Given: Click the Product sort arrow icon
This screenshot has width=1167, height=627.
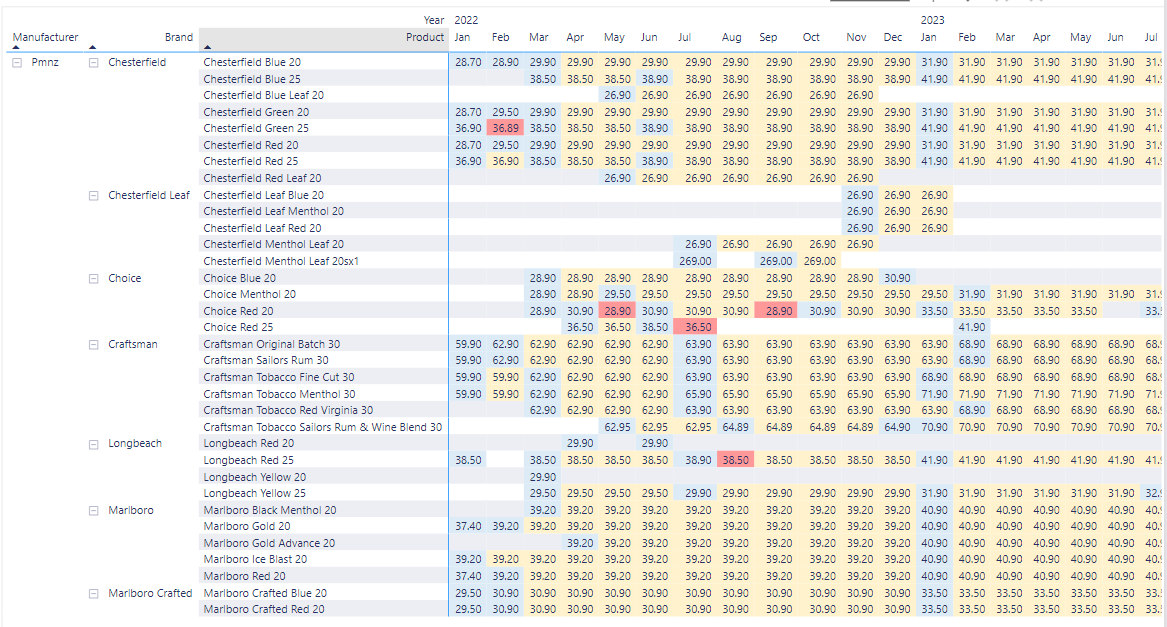Looking at the screenshot, I should (x=207, y=48).
